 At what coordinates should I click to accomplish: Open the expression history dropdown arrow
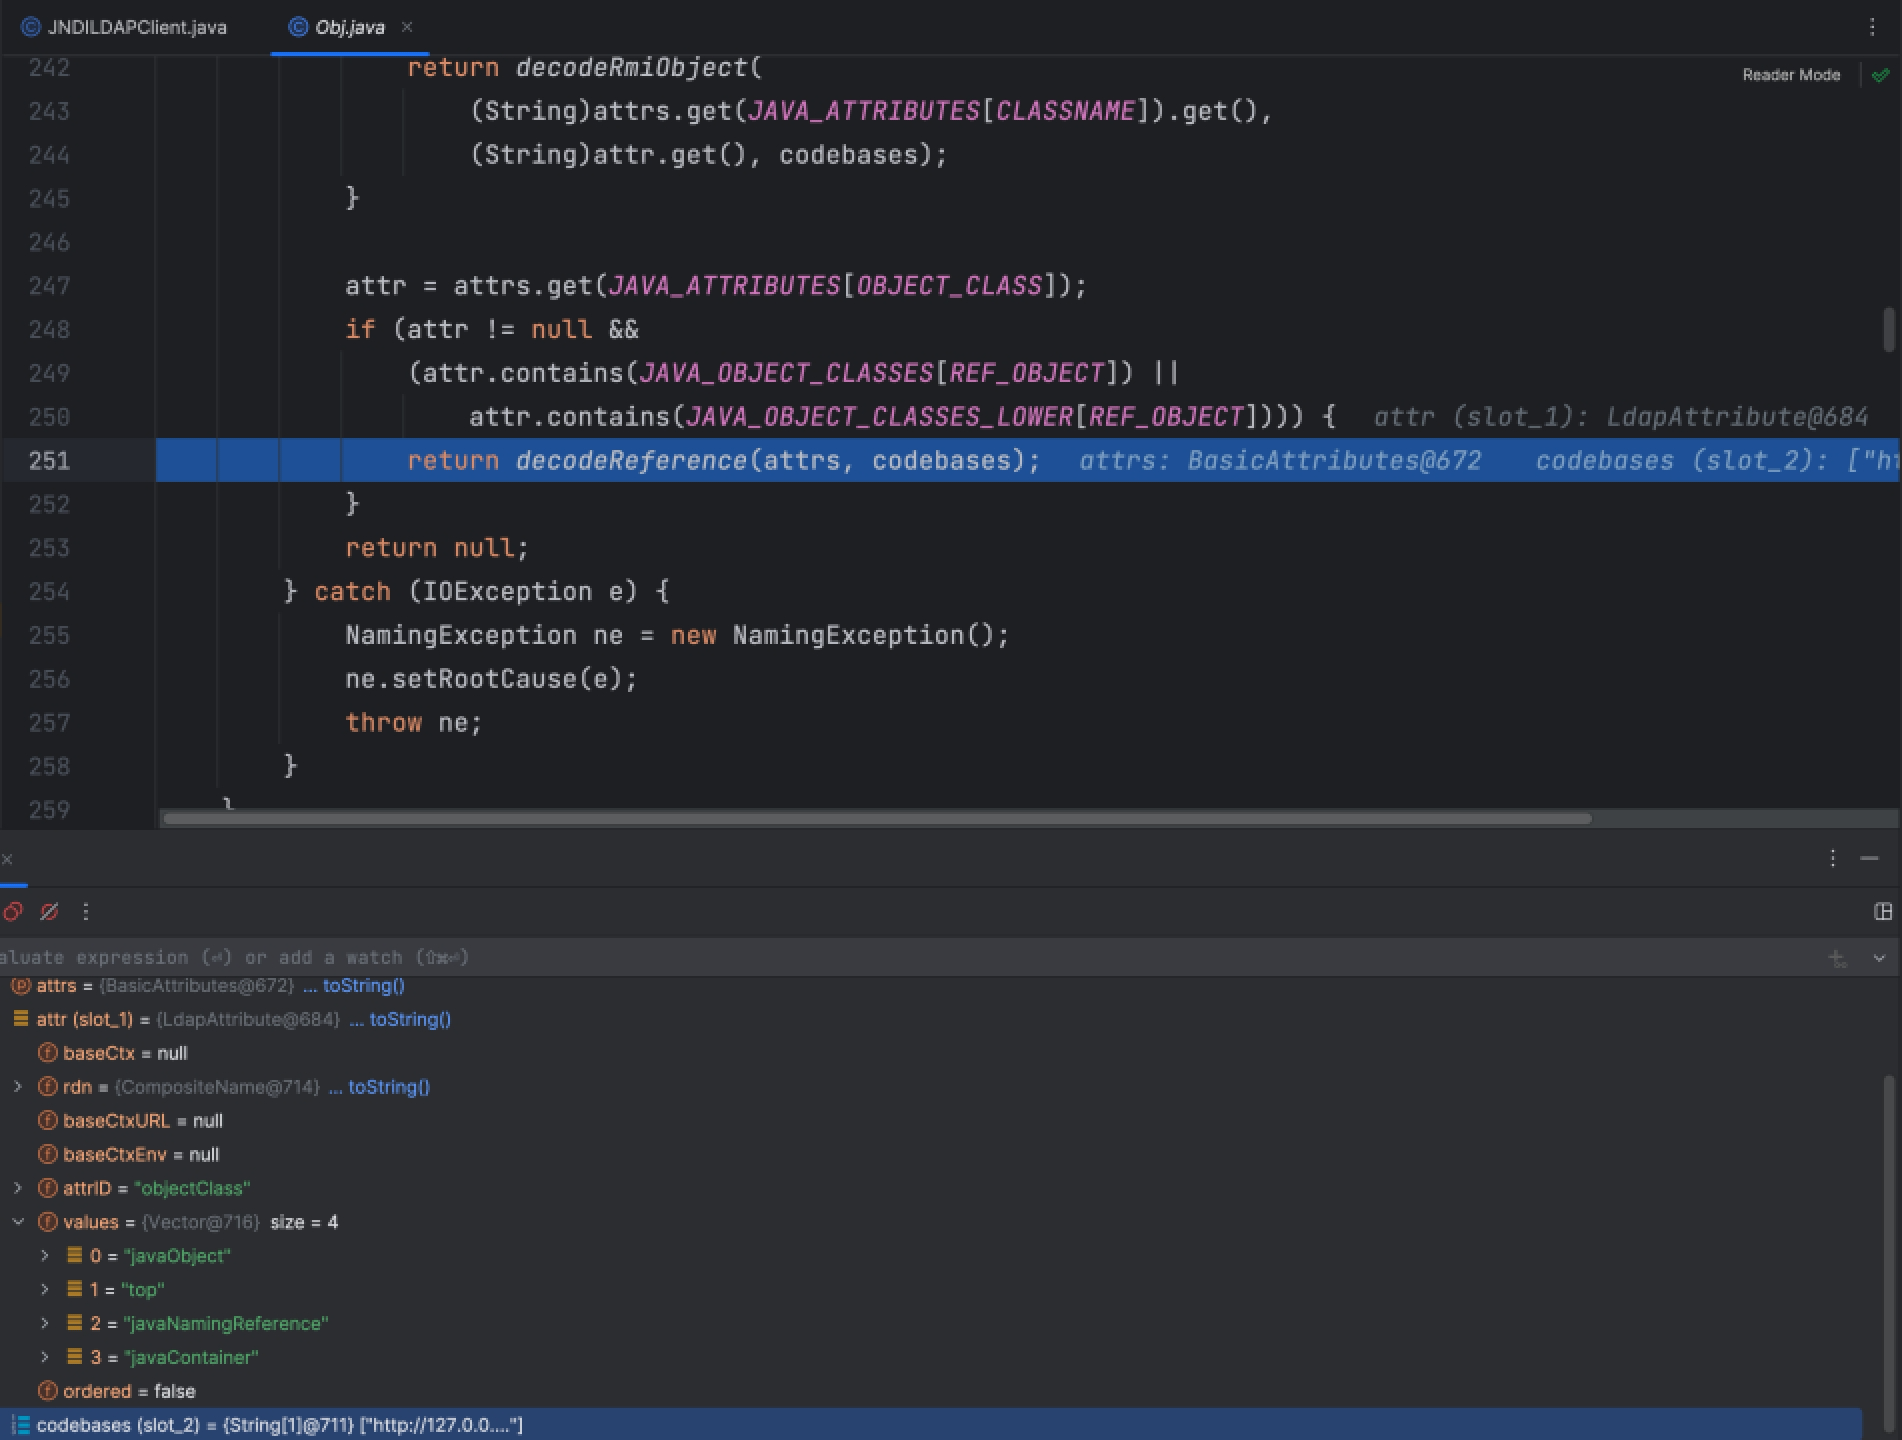[x=1879, y=958]
